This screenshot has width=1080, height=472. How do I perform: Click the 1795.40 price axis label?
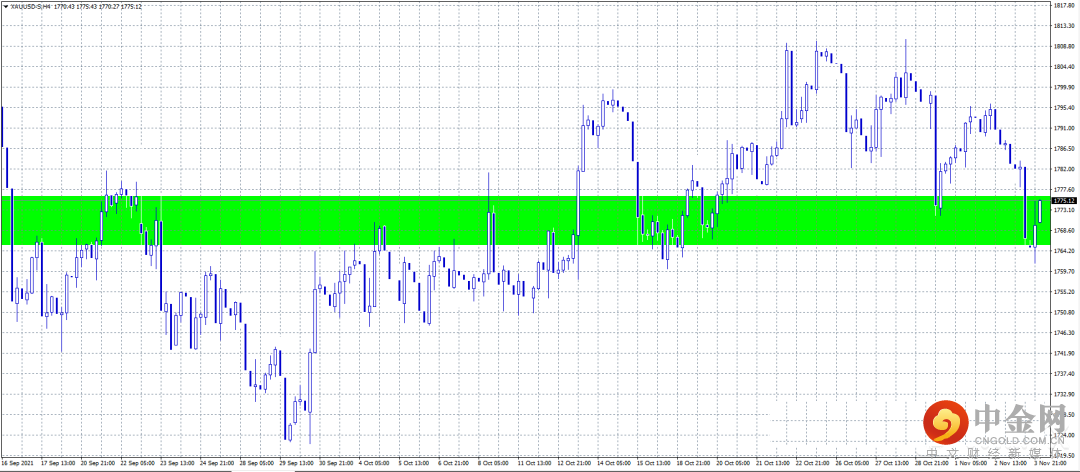tap(1066, 107)
